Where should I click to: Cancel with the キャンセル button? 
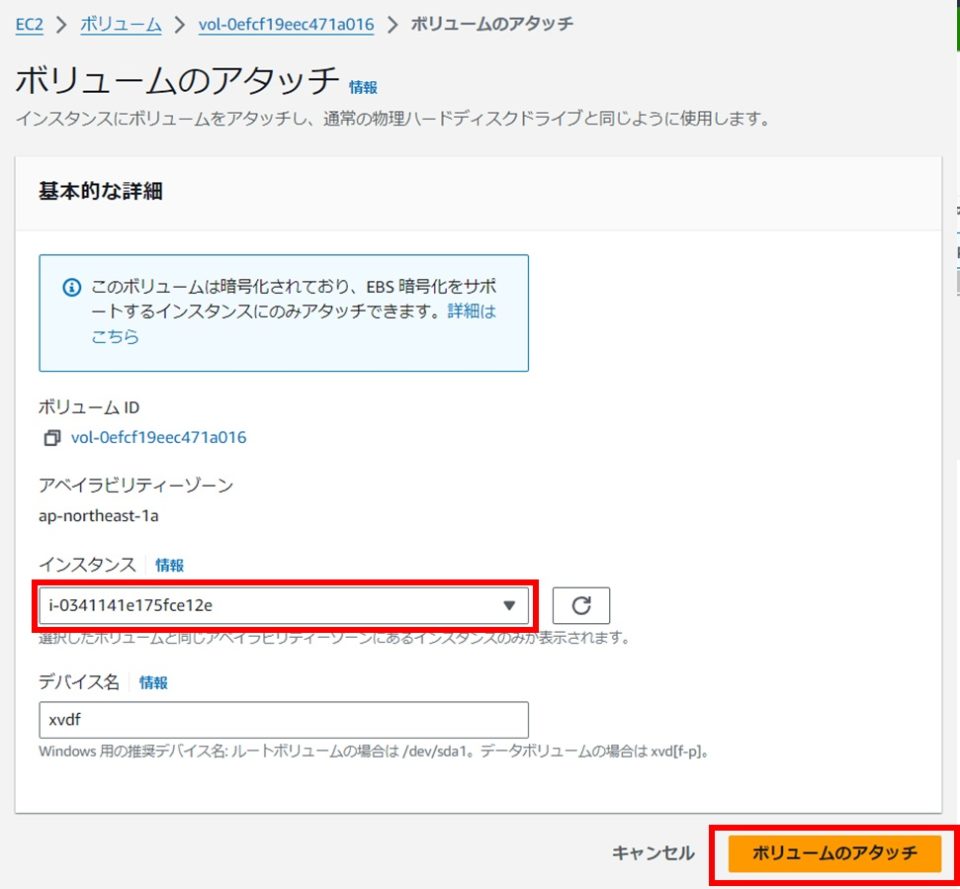tap(655, 853)
